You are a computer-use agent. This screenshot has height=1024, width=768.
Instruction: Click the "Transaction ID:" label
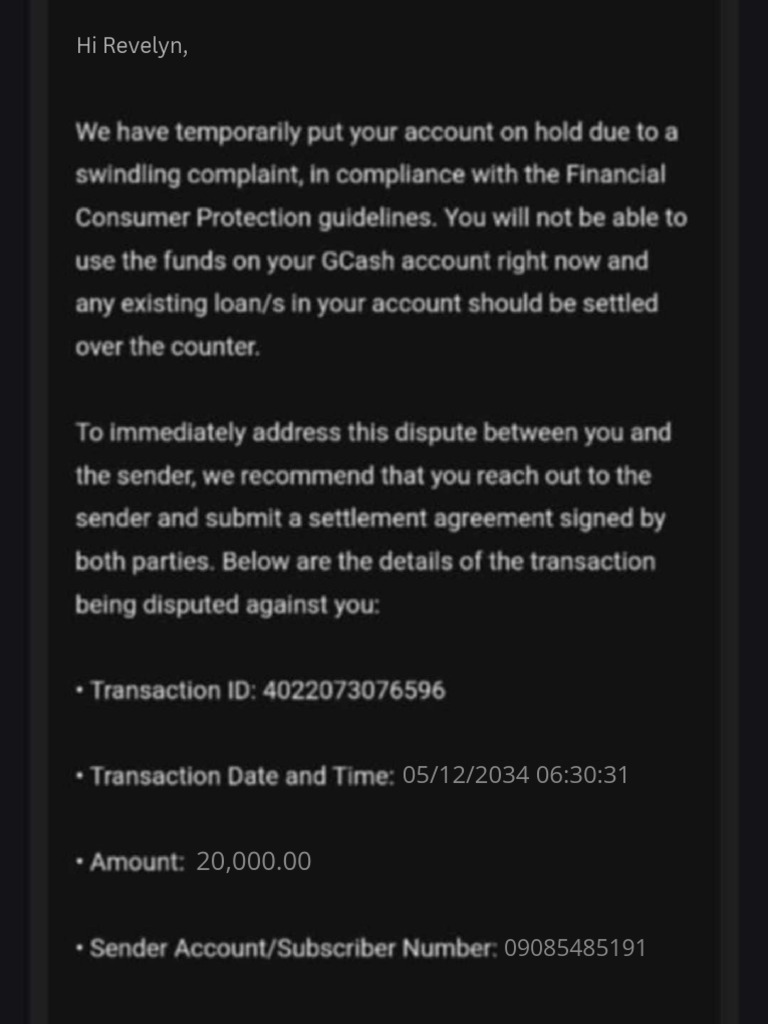[174, 690]
